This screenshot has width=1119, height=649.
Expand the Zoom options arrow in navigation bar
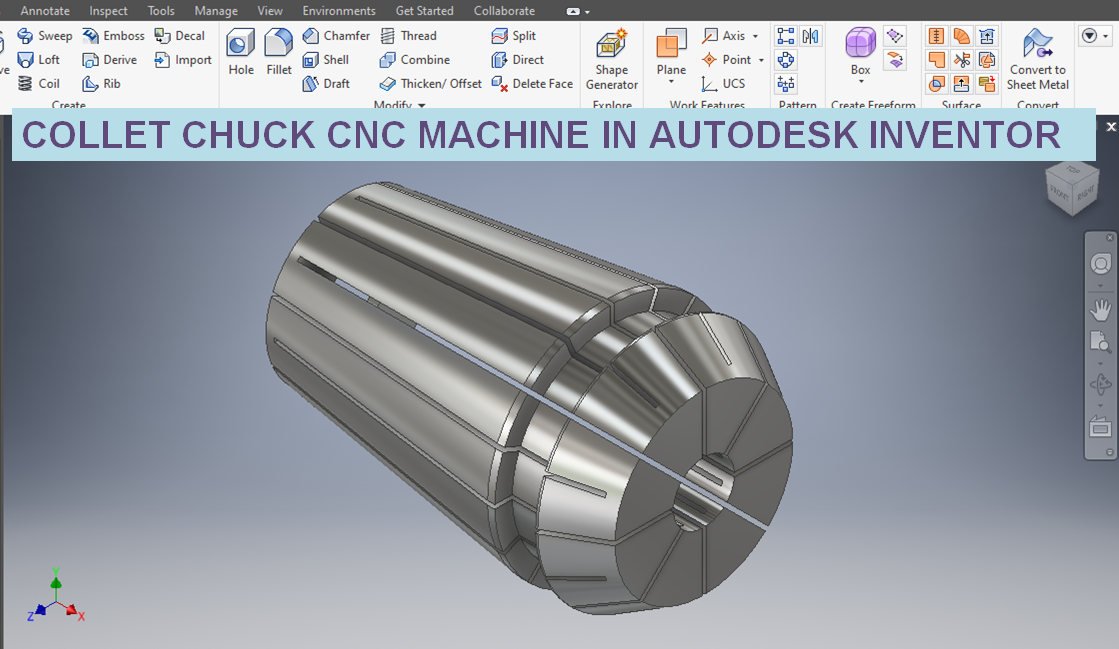point(1100,363)
